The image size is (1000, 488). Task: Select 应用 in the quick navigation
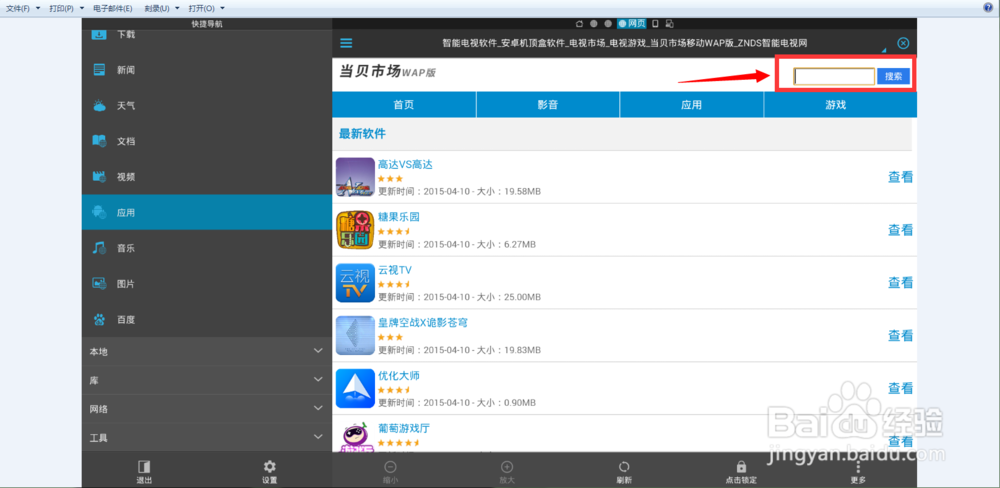(x=207, y=212)
